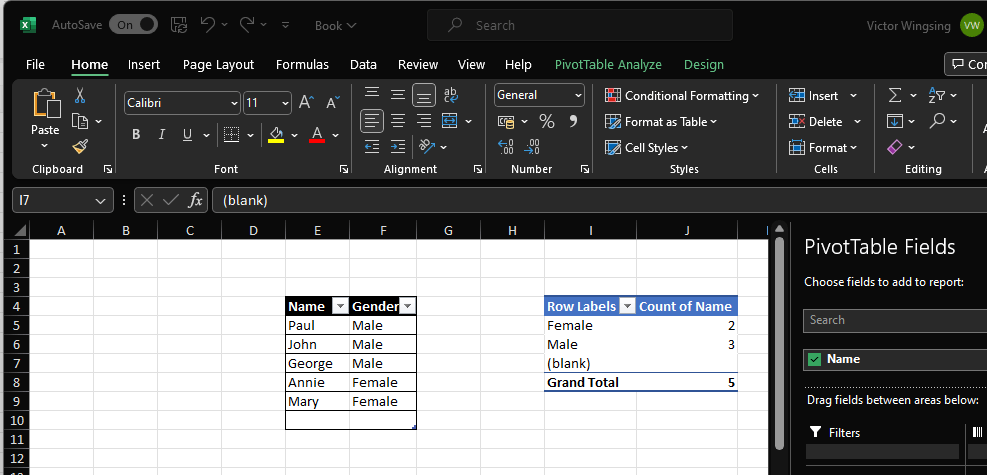
Task: Click the Increase Font Size icon
Action: coord(307,103)
